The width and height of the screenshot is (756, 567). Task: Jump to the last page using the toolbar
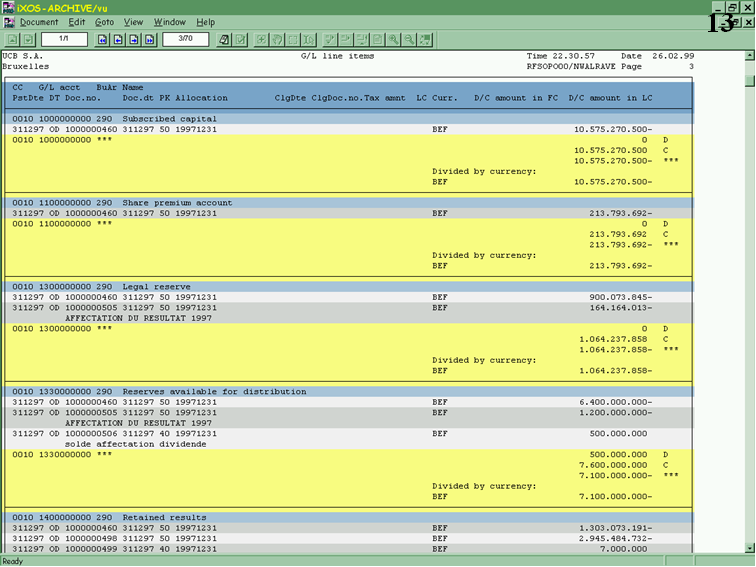tap(149, 39)
